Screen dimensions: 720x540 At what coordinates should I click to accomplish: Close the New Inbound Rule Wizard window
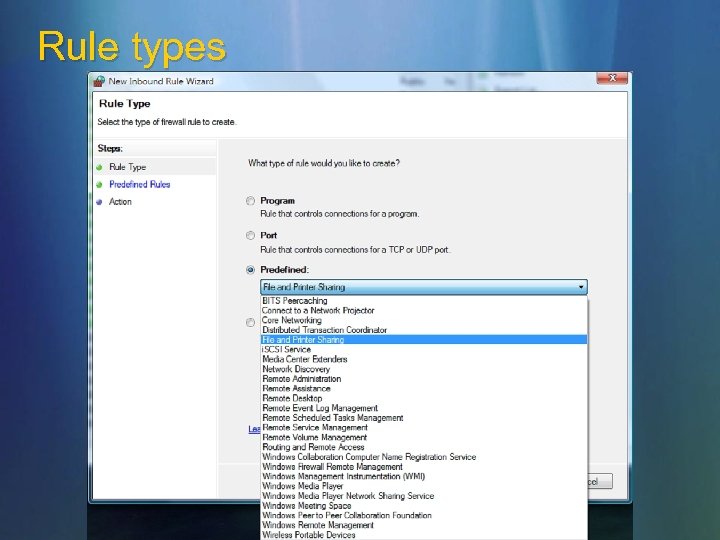[612, 78]
